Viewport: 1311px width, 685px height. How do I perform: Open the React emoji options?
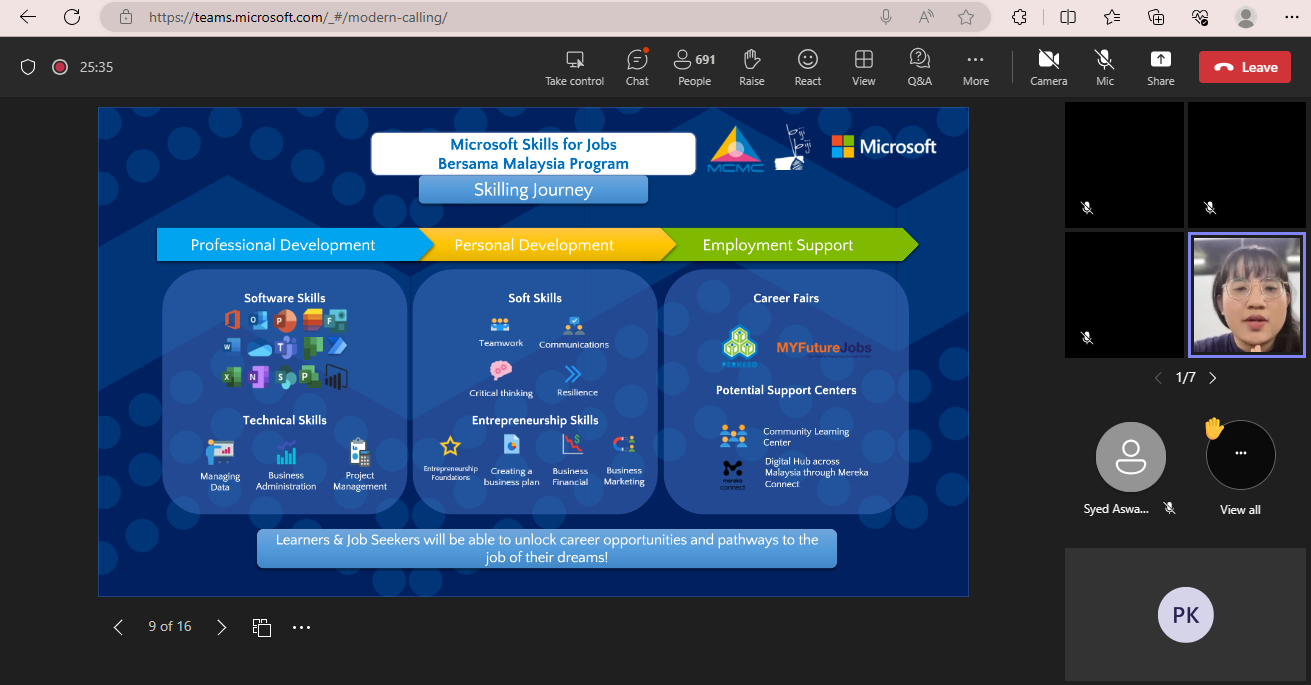click(x=808, y=67)
